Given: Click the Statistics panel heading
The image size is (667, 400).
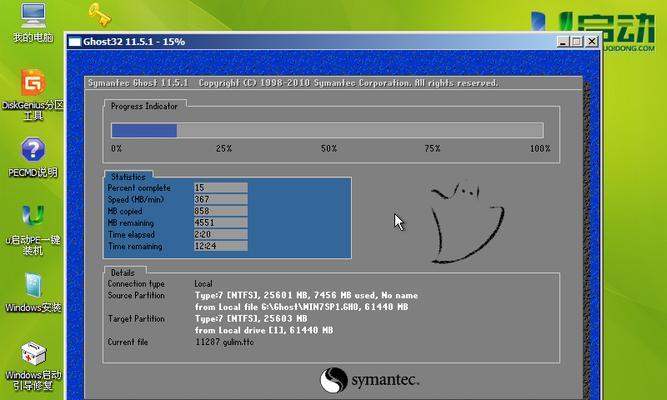Looking at the screenshot, I should (x=128, y=177).
